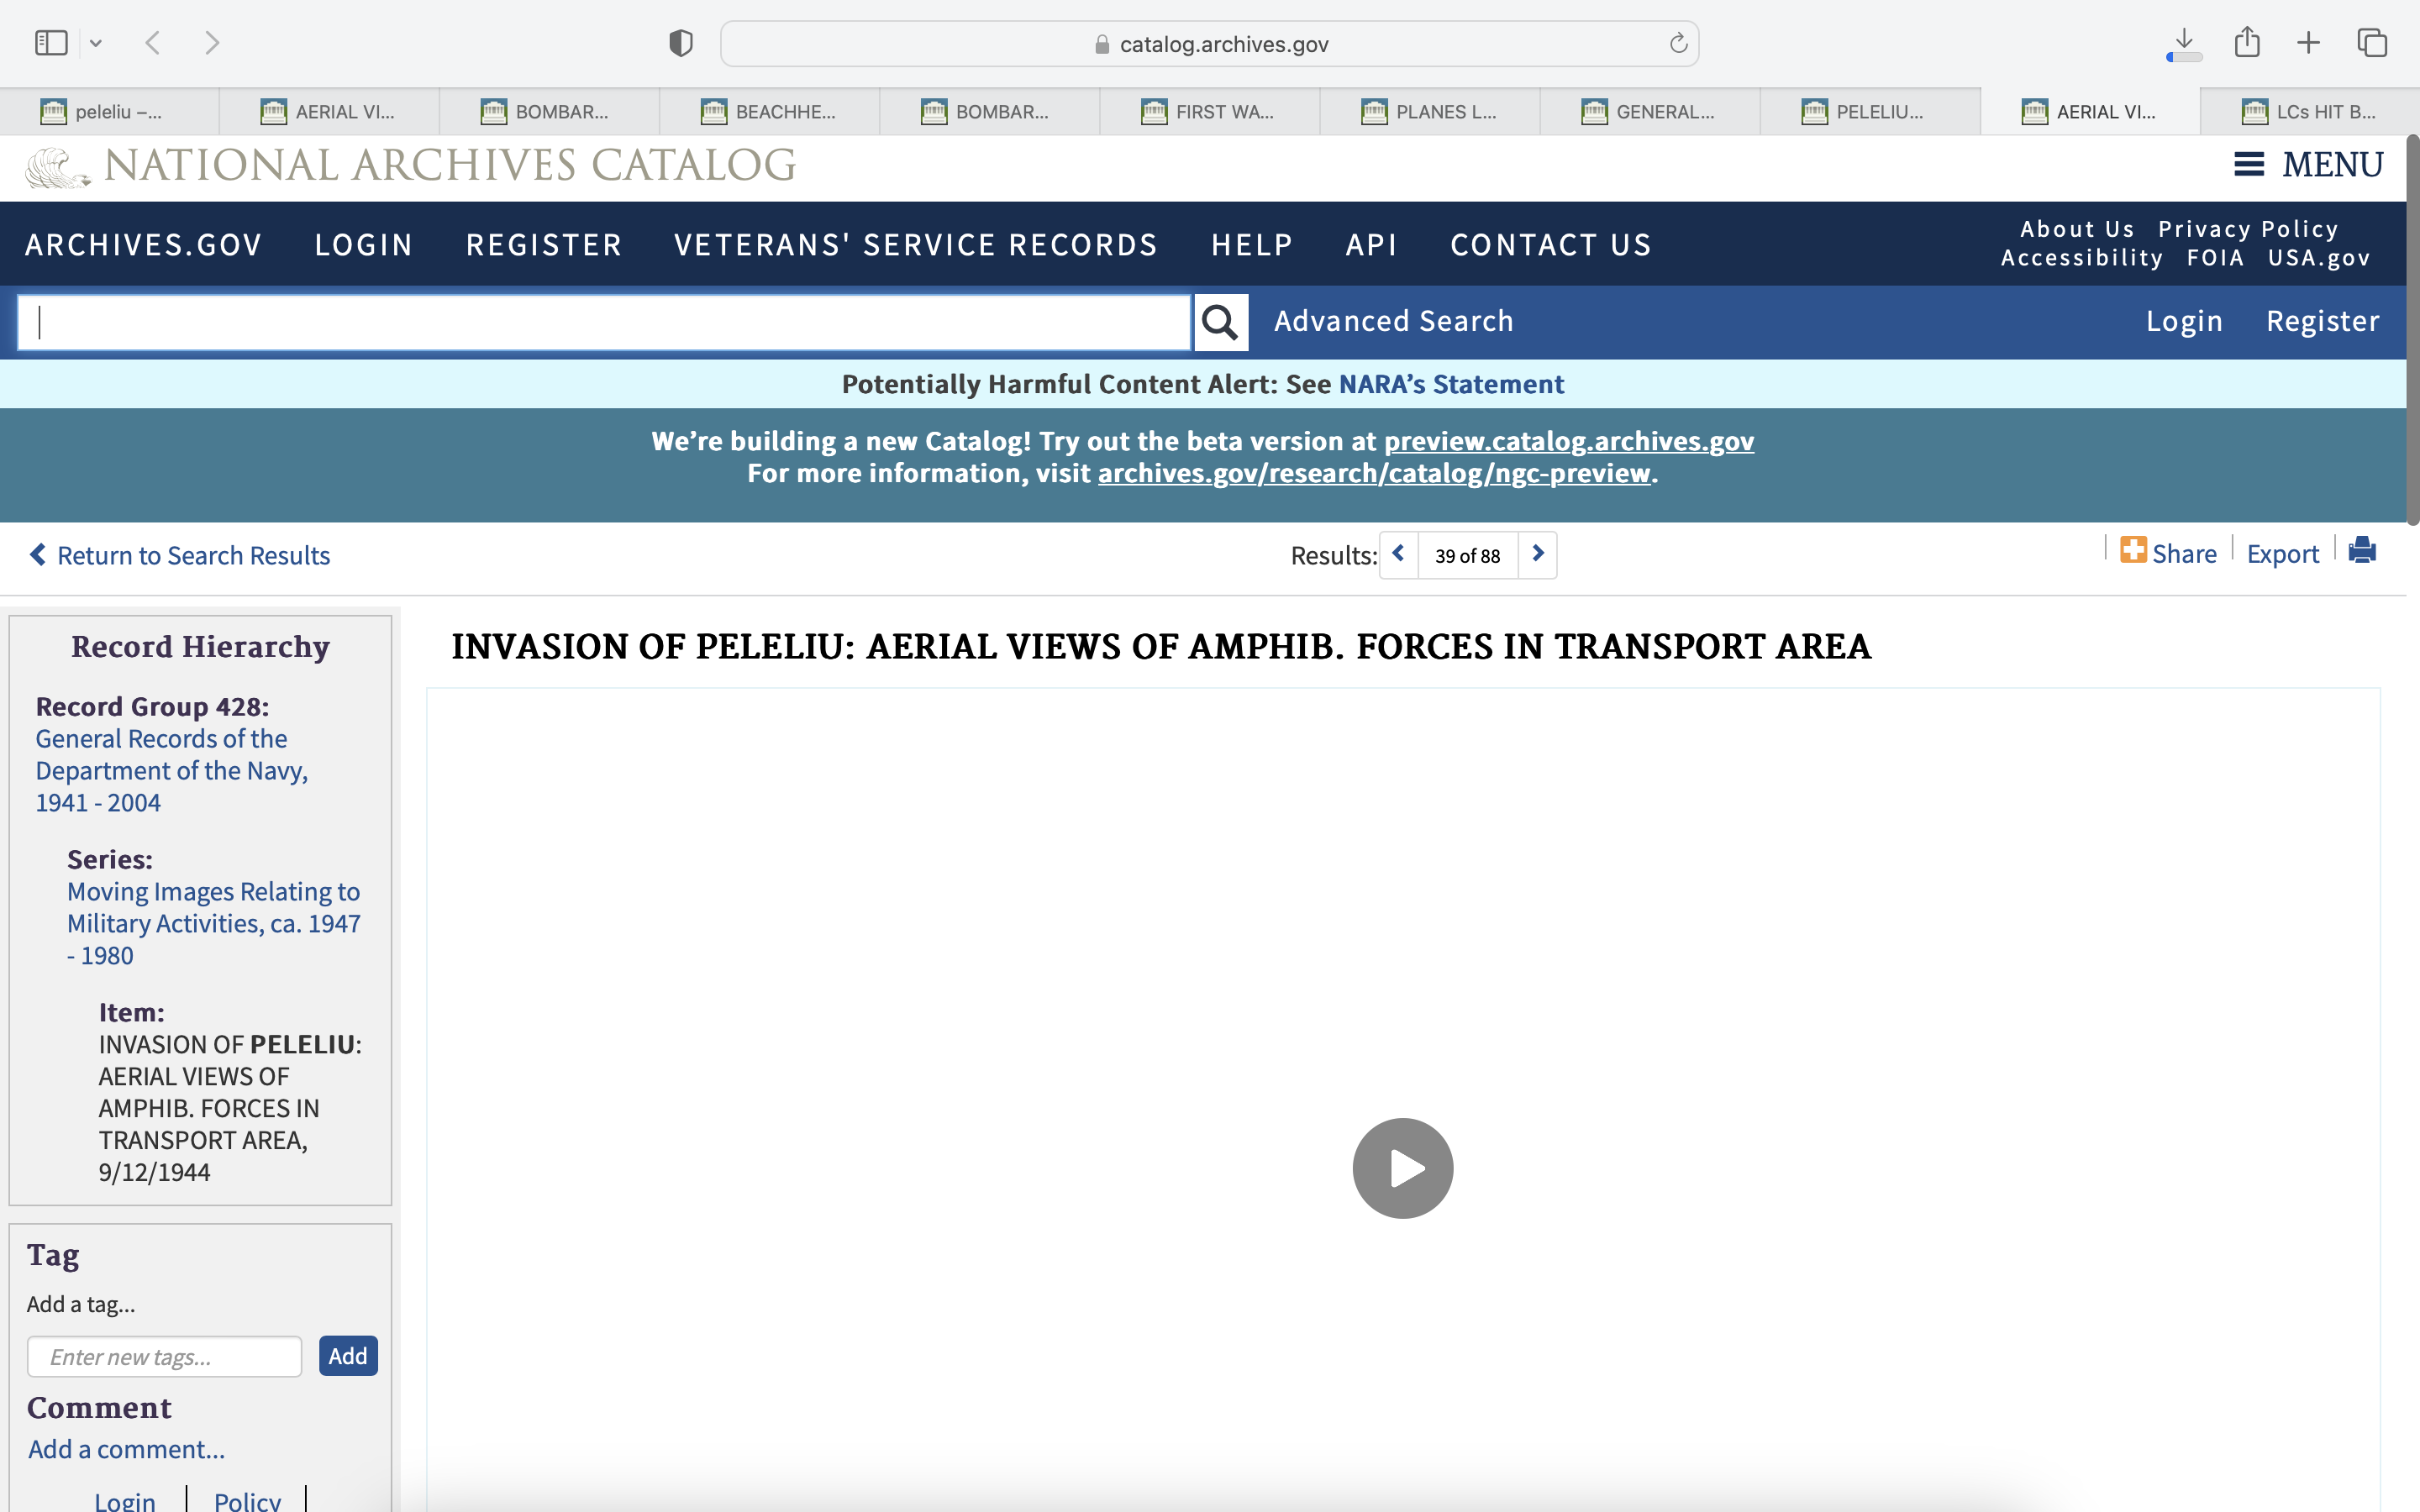
Task: Click the printer icon
Action: pyautogui.click(x=2361, y=551)
